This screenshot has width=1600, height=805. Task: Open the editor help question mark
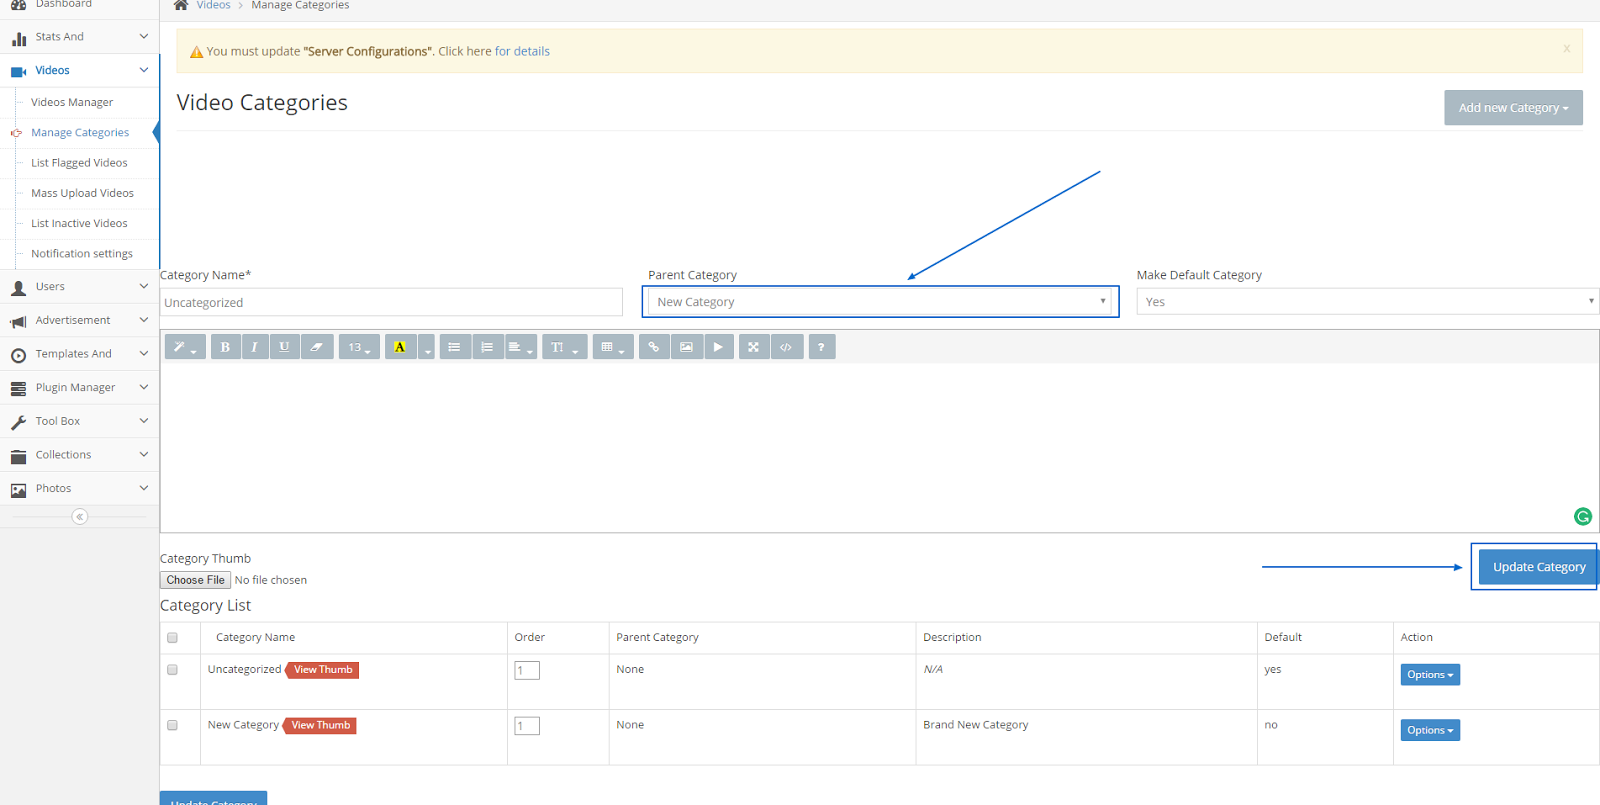(x=821, y=347)
